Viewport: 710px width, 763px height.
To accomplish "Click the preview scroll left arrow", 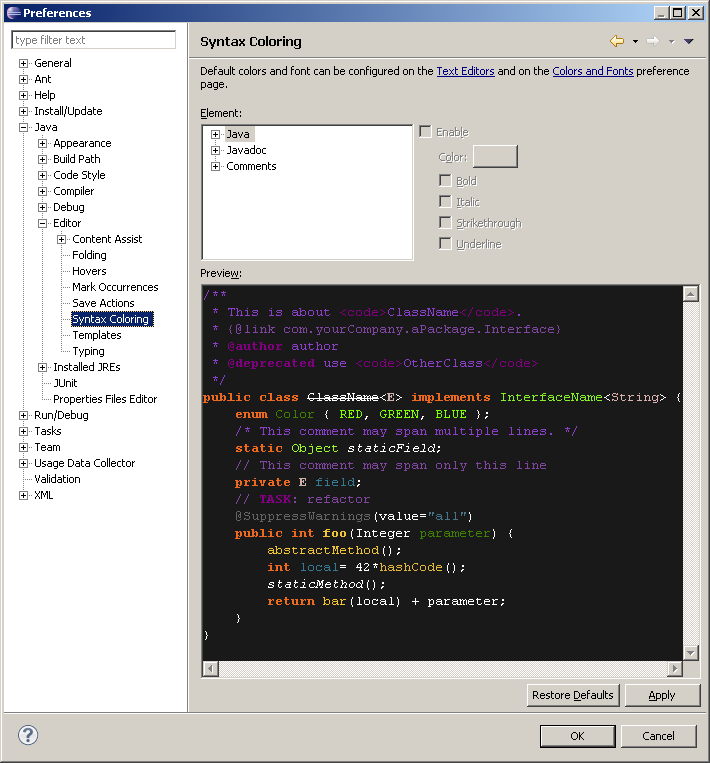I will click(x=210, y=669).
